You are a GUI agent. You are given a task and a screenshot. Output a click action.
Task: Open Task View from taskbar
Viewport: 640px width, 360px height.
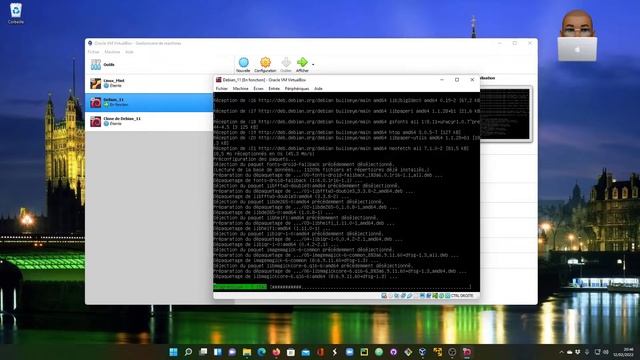point(203,352)
